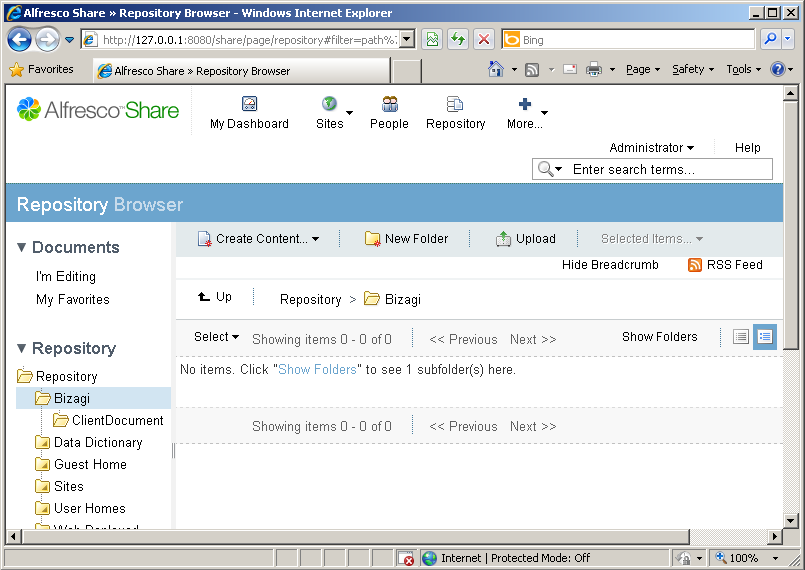
Task: Open the IE Page menu
Action: [x=642, y=69]
